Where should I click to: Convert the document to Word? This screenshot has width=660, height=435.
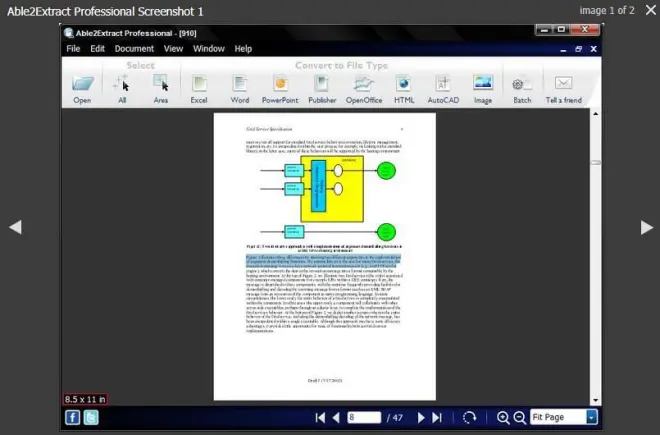pyautogui.click(x=240, y=85)
